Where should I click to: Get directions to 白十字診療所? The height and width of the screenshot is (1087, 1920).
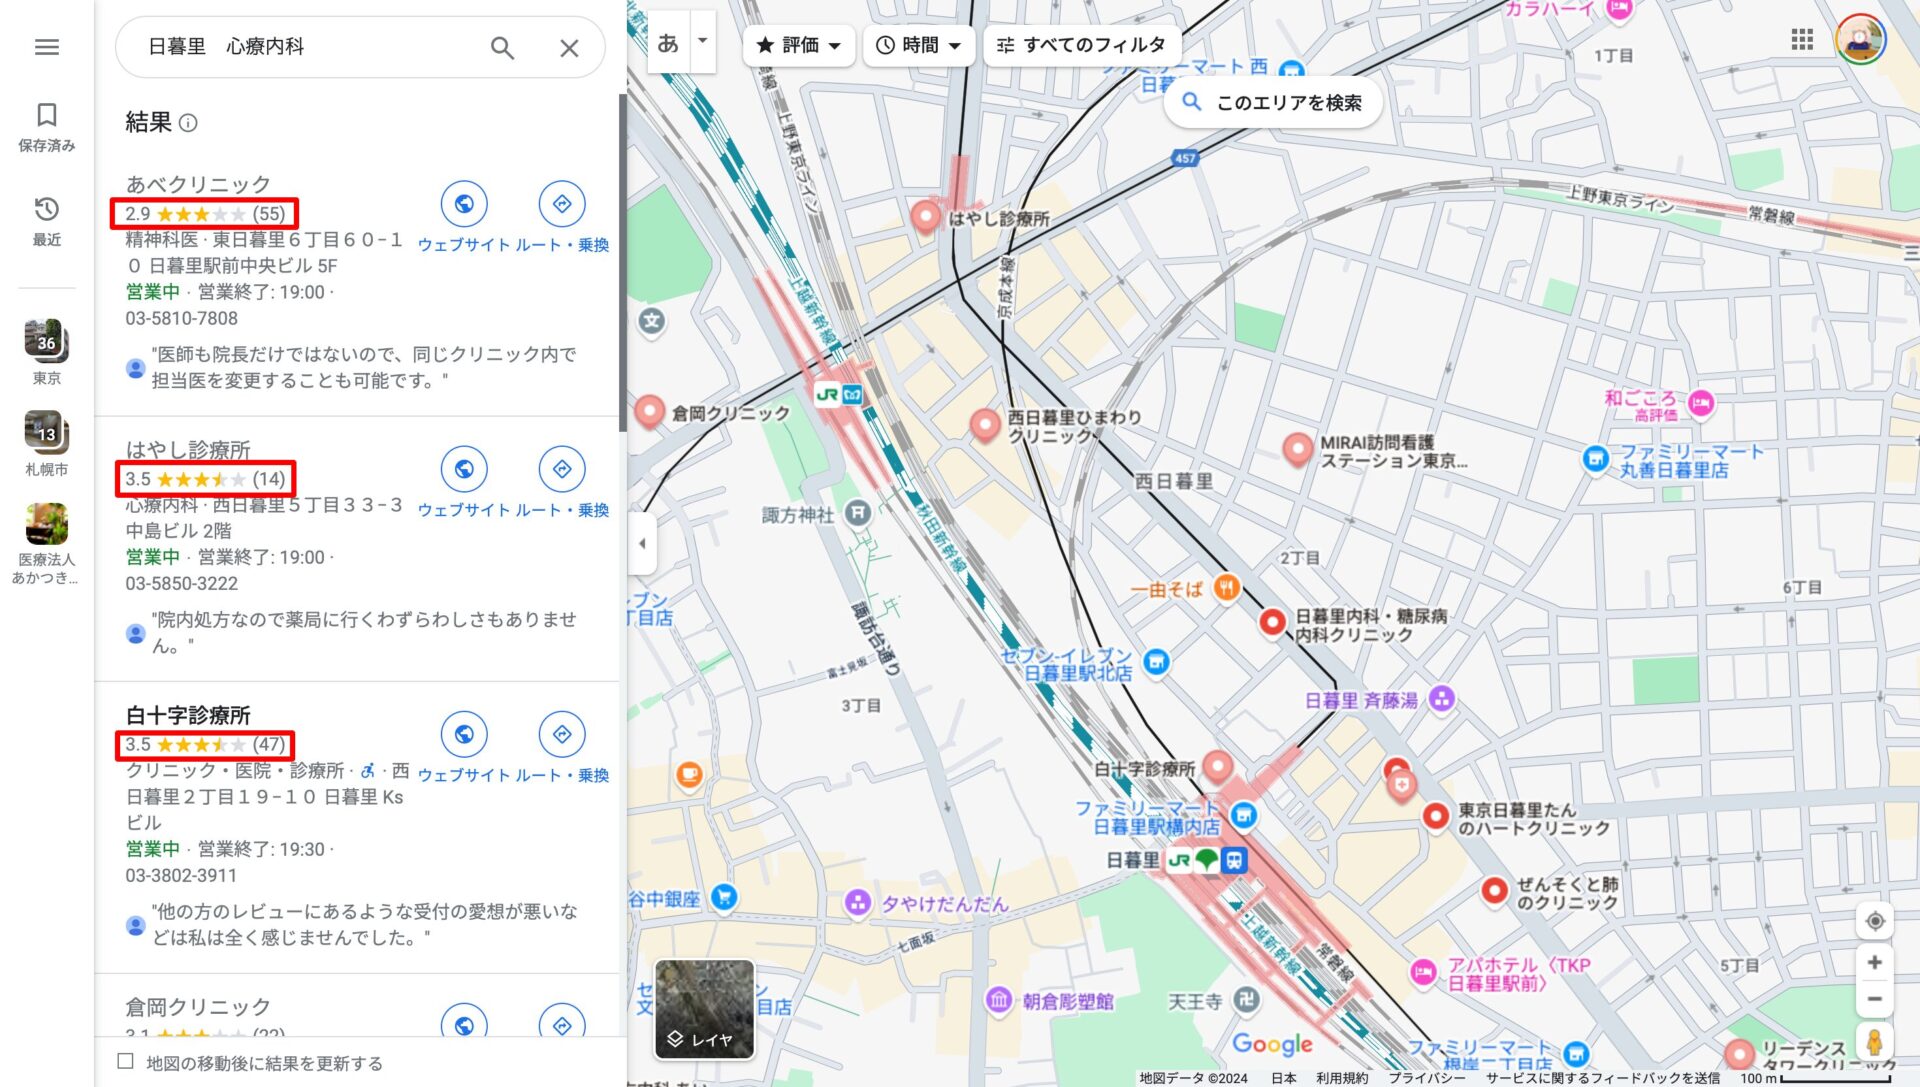(562, 734)
